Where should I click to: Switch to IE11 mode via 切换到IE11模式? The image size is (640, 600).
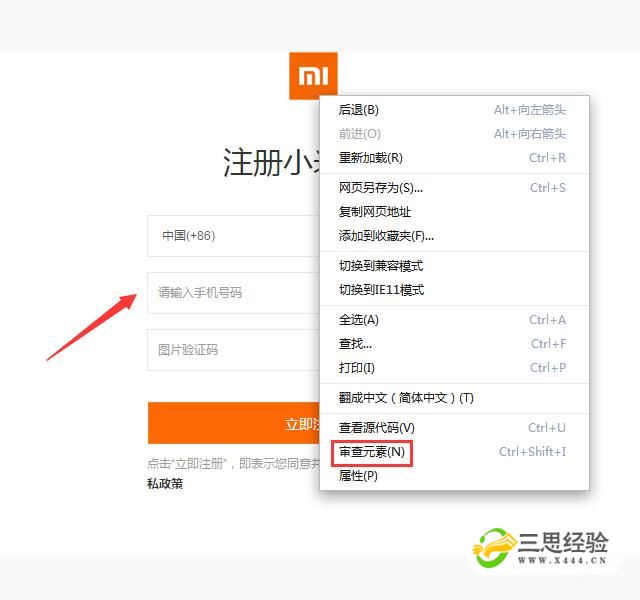point(381,290)
